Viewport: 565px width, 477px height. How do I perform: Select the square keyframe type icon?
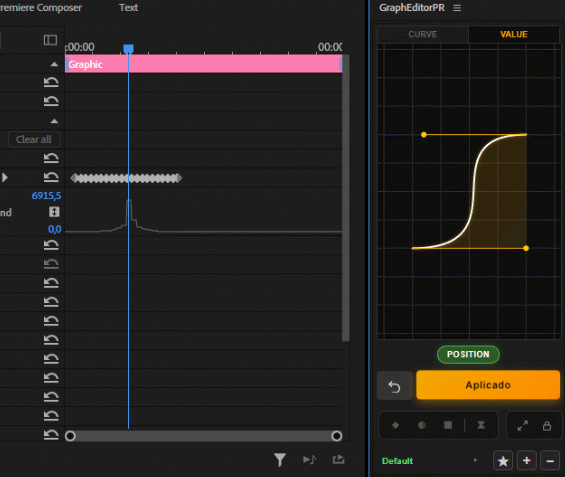tap(448, 425)
